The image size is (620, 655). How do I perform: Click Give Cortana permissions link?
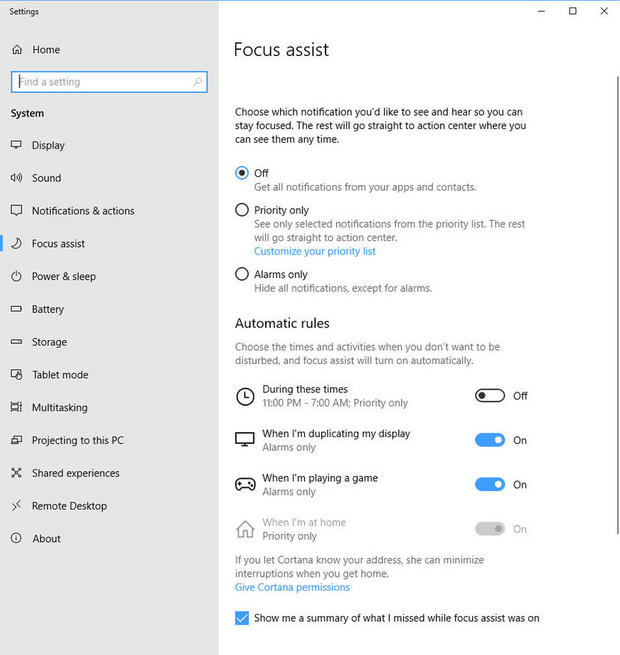[292, 587]
